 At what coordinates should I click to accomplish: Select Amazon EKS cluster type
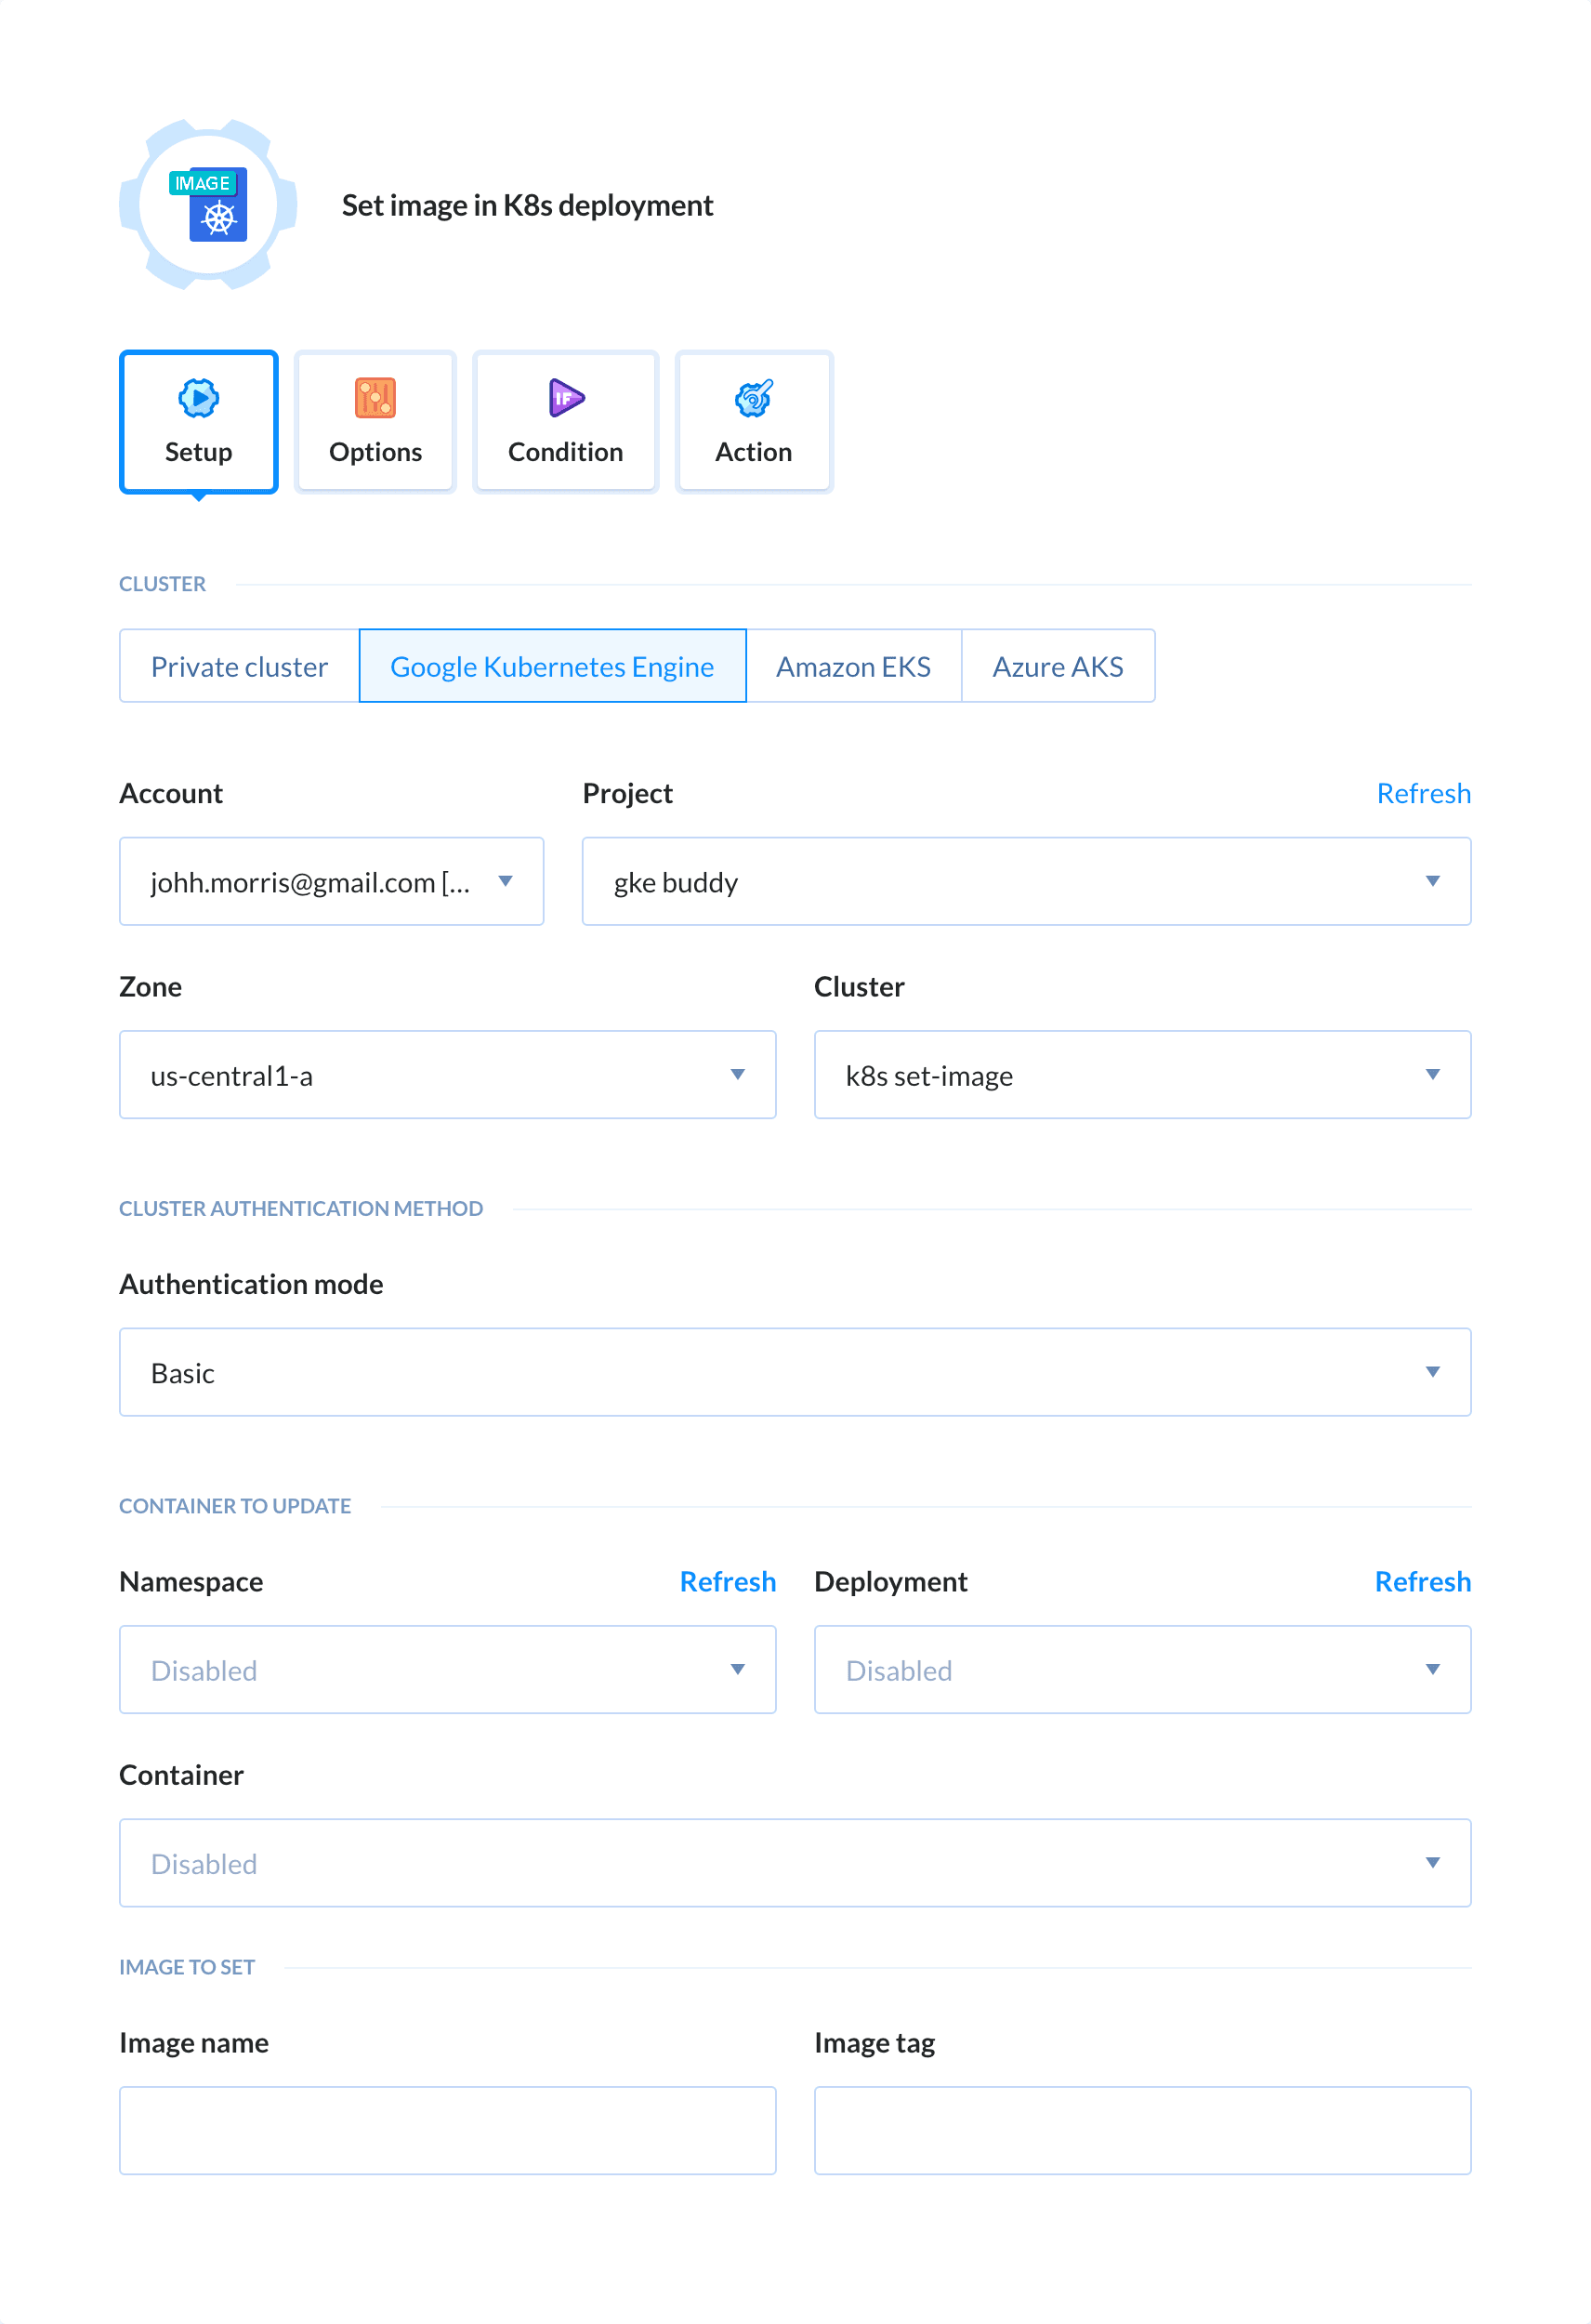[x=853, y=666]
